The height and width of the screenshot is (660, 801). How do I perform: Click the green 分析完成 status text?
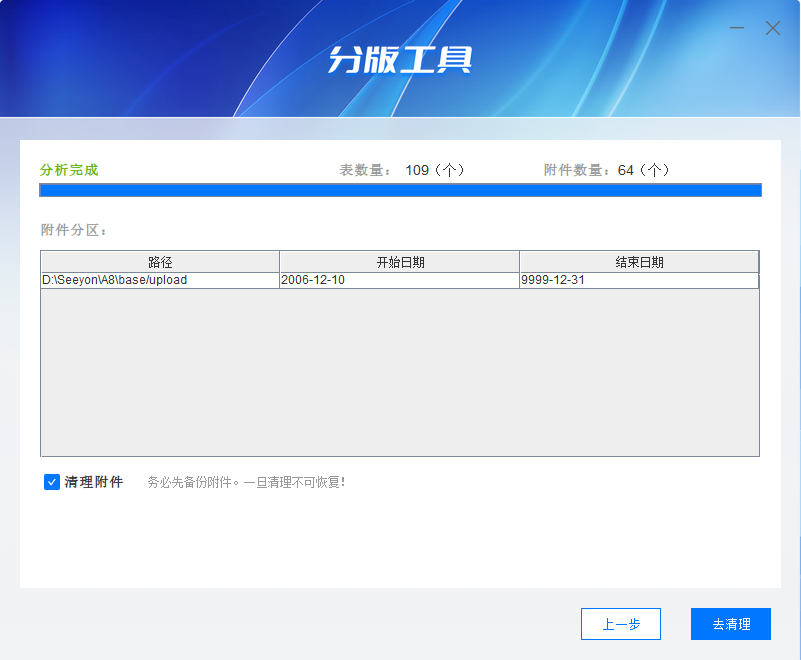[69, 170]
